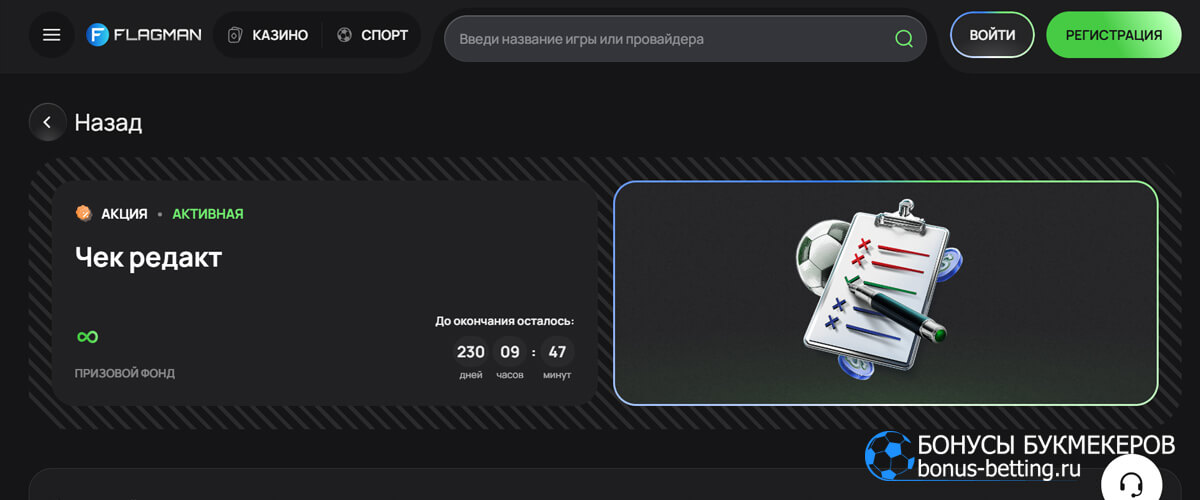
Task: Switch to the Спорт section
Action: pos(384,35)
